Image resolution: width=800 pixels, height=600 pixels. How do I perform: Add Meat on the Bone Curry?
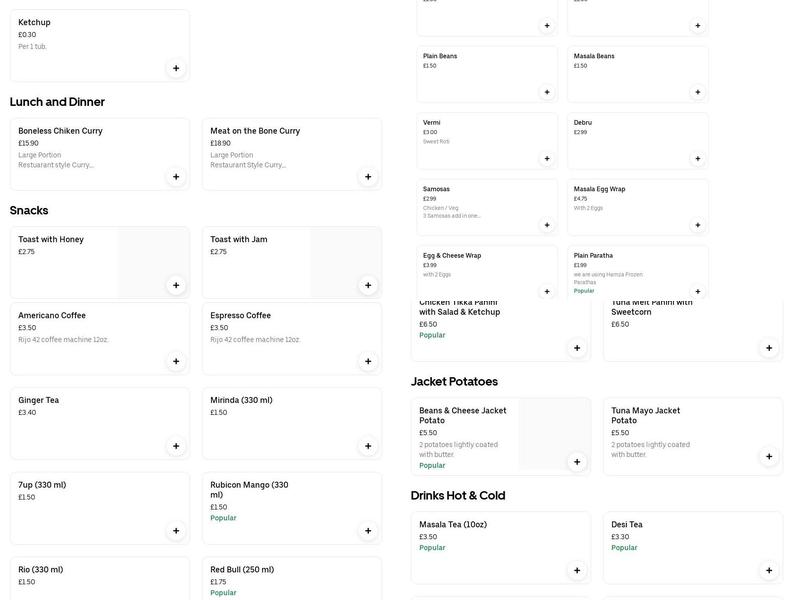coord(368,177)
